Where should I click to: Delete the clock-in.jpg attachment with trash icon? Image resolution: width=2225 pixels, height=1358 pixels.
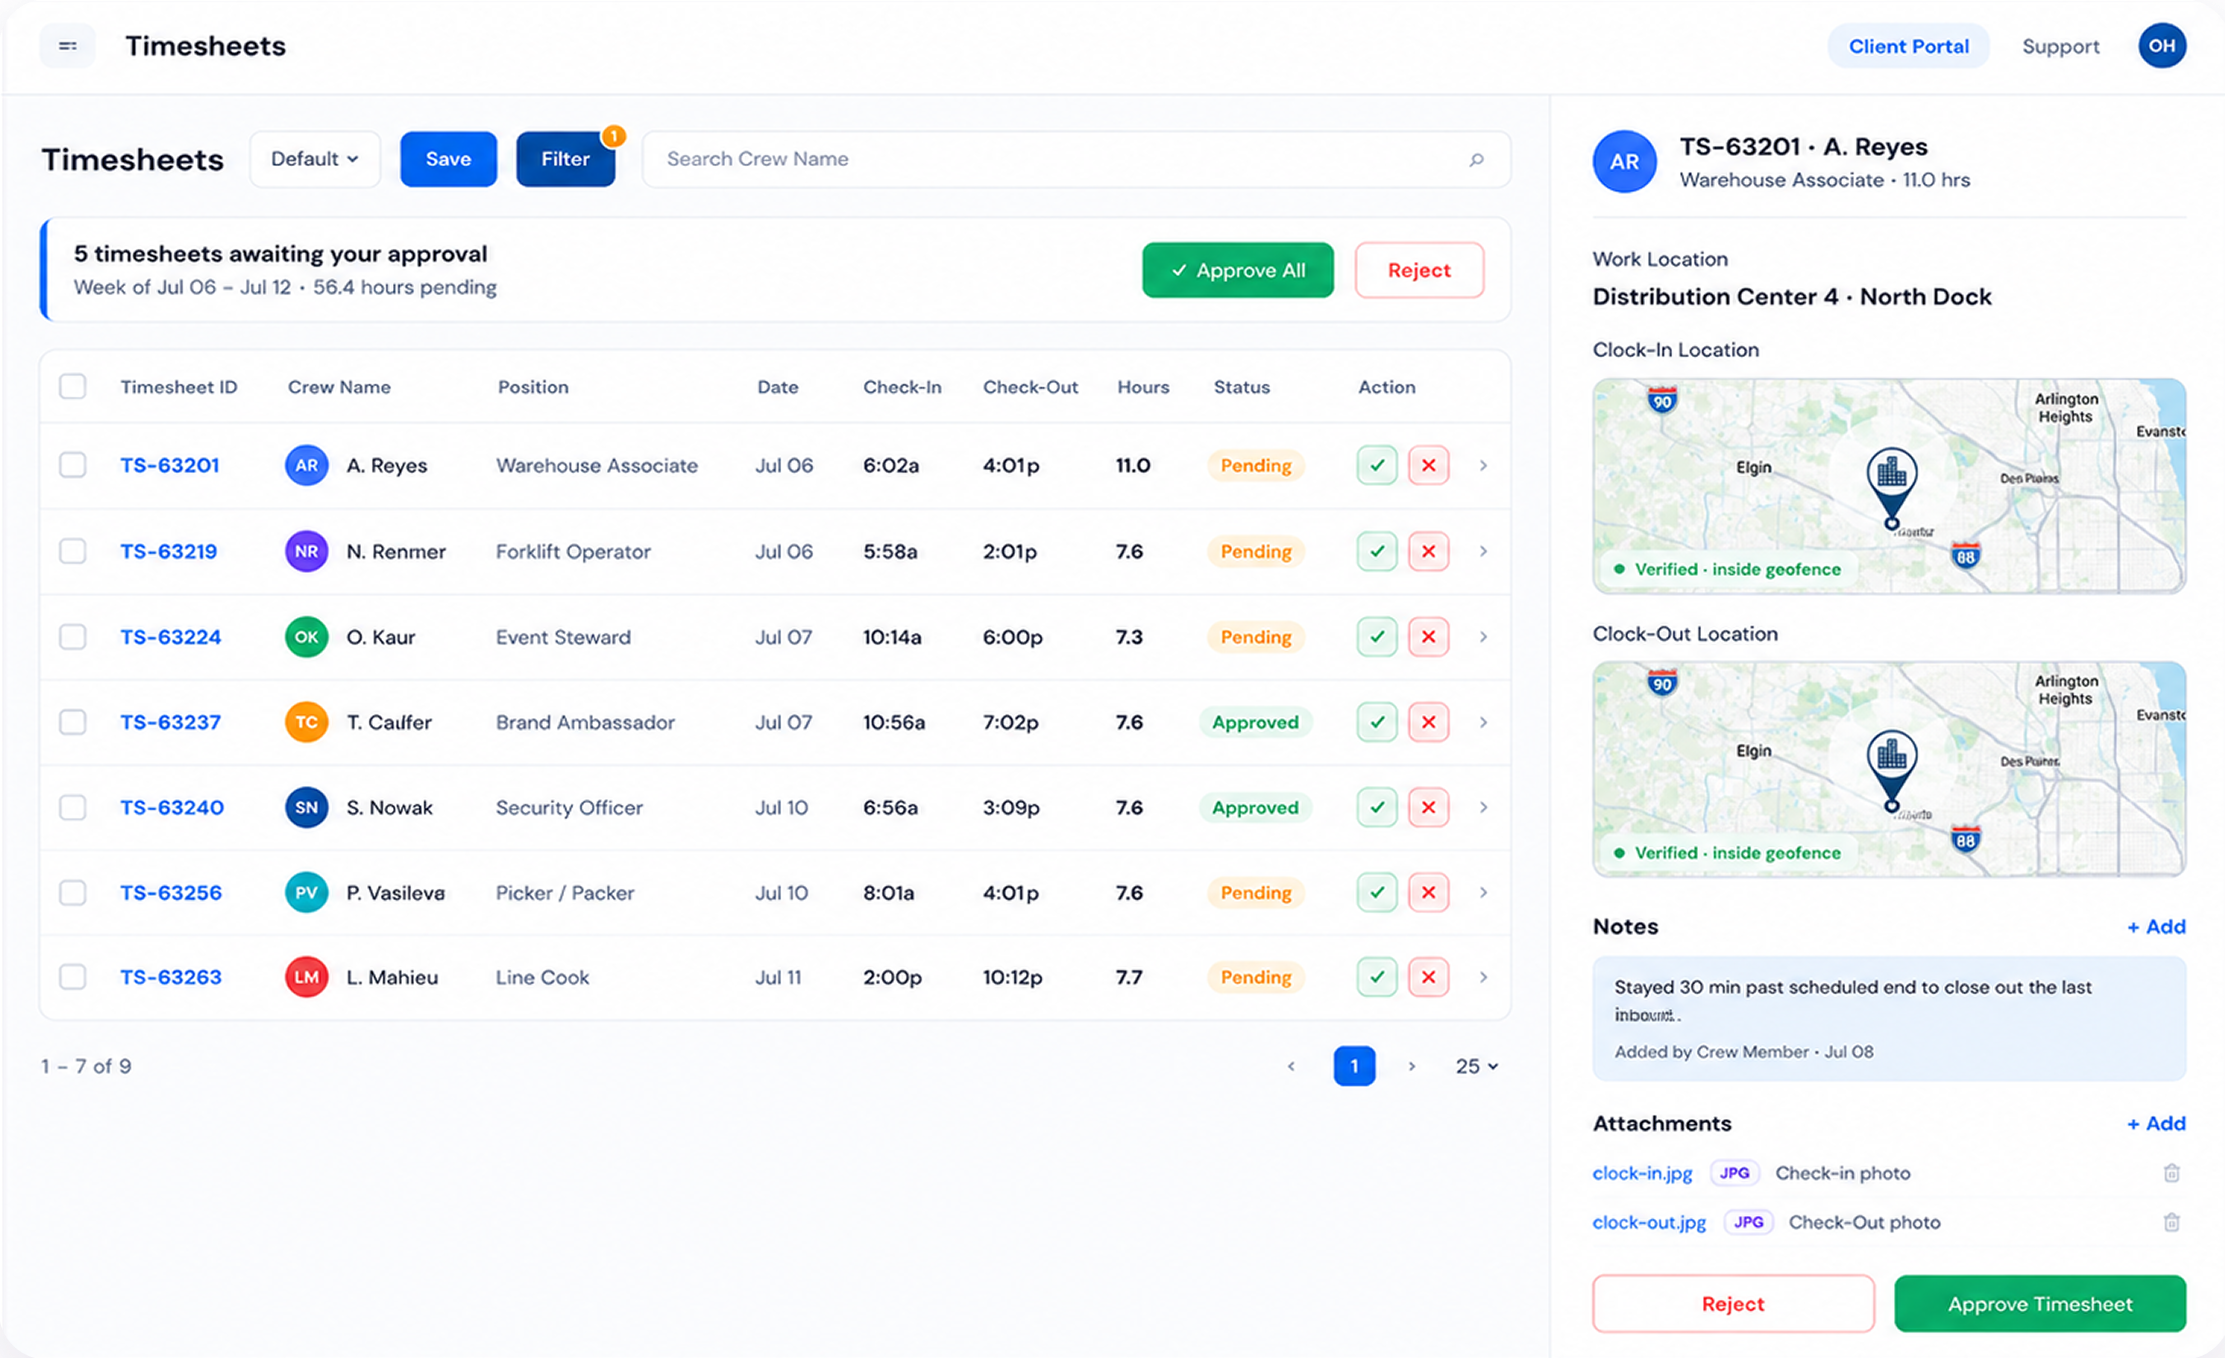pos(2171,1173)
